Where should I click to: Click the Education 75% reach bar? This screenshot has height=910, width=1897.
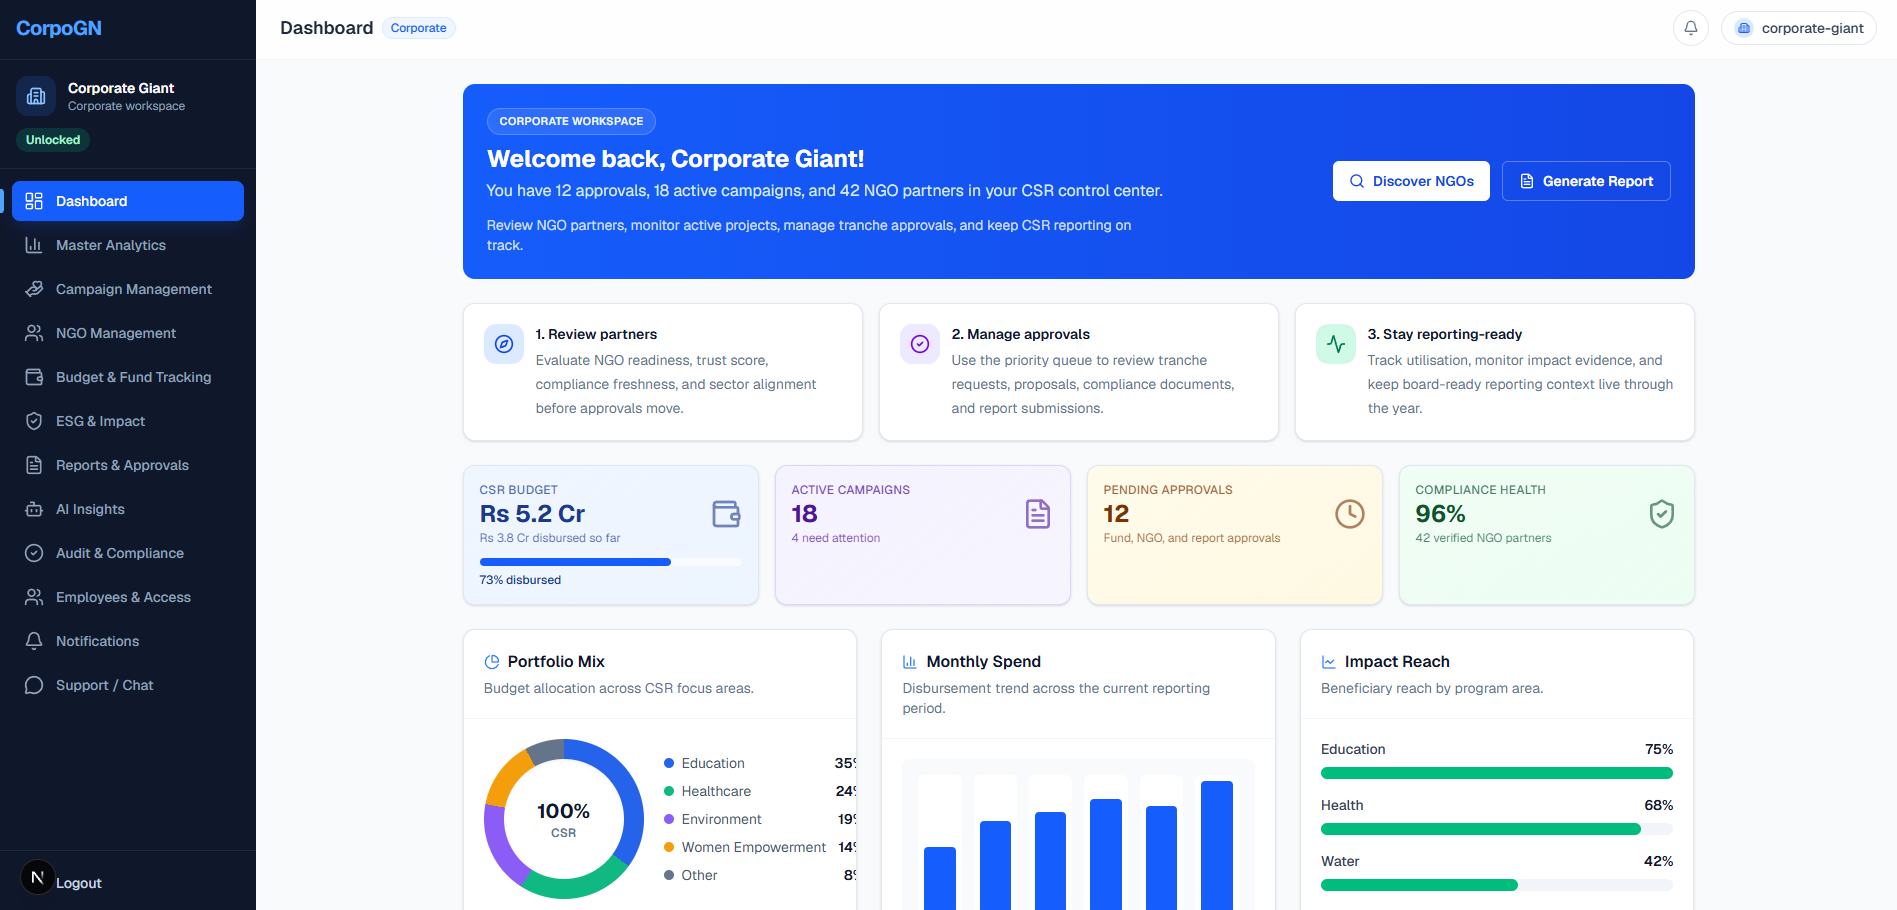(x=1497, y=773)
